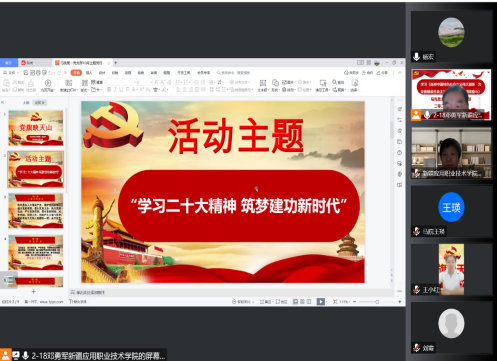
Task: Apply Italic with the toolbar icon
Action: [115, 90]
